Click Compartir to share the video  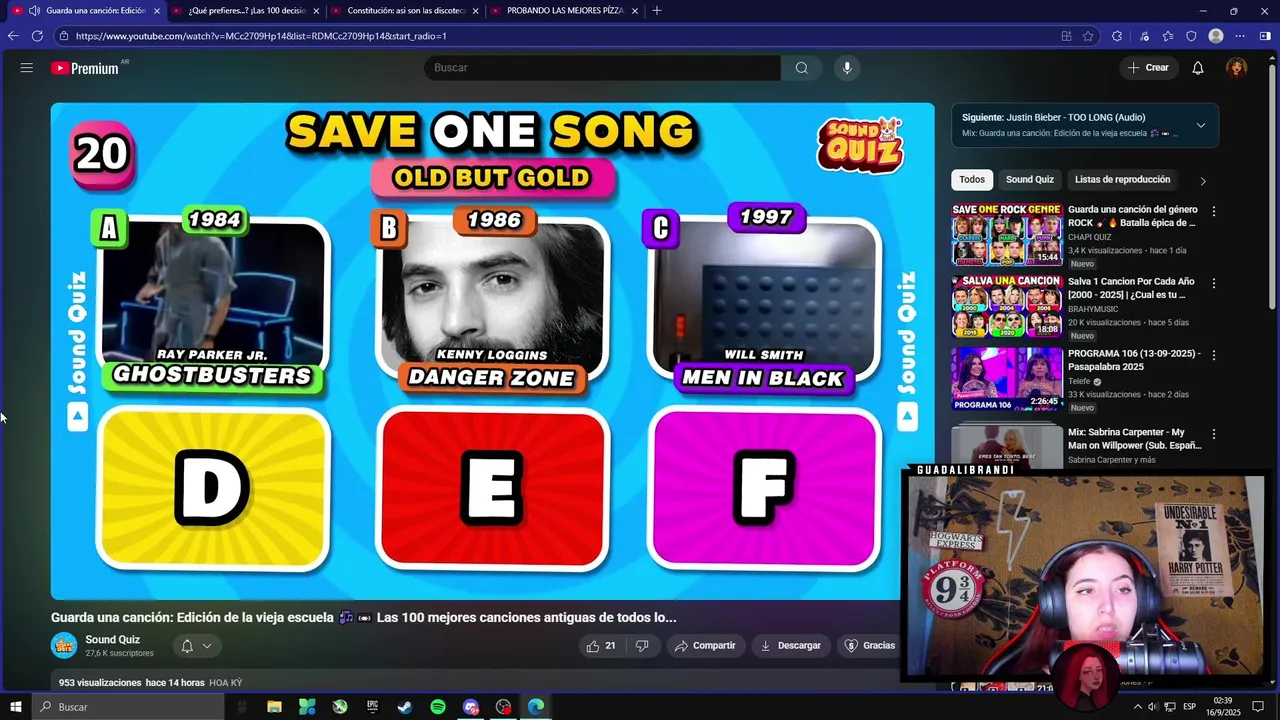coord(705,646)
